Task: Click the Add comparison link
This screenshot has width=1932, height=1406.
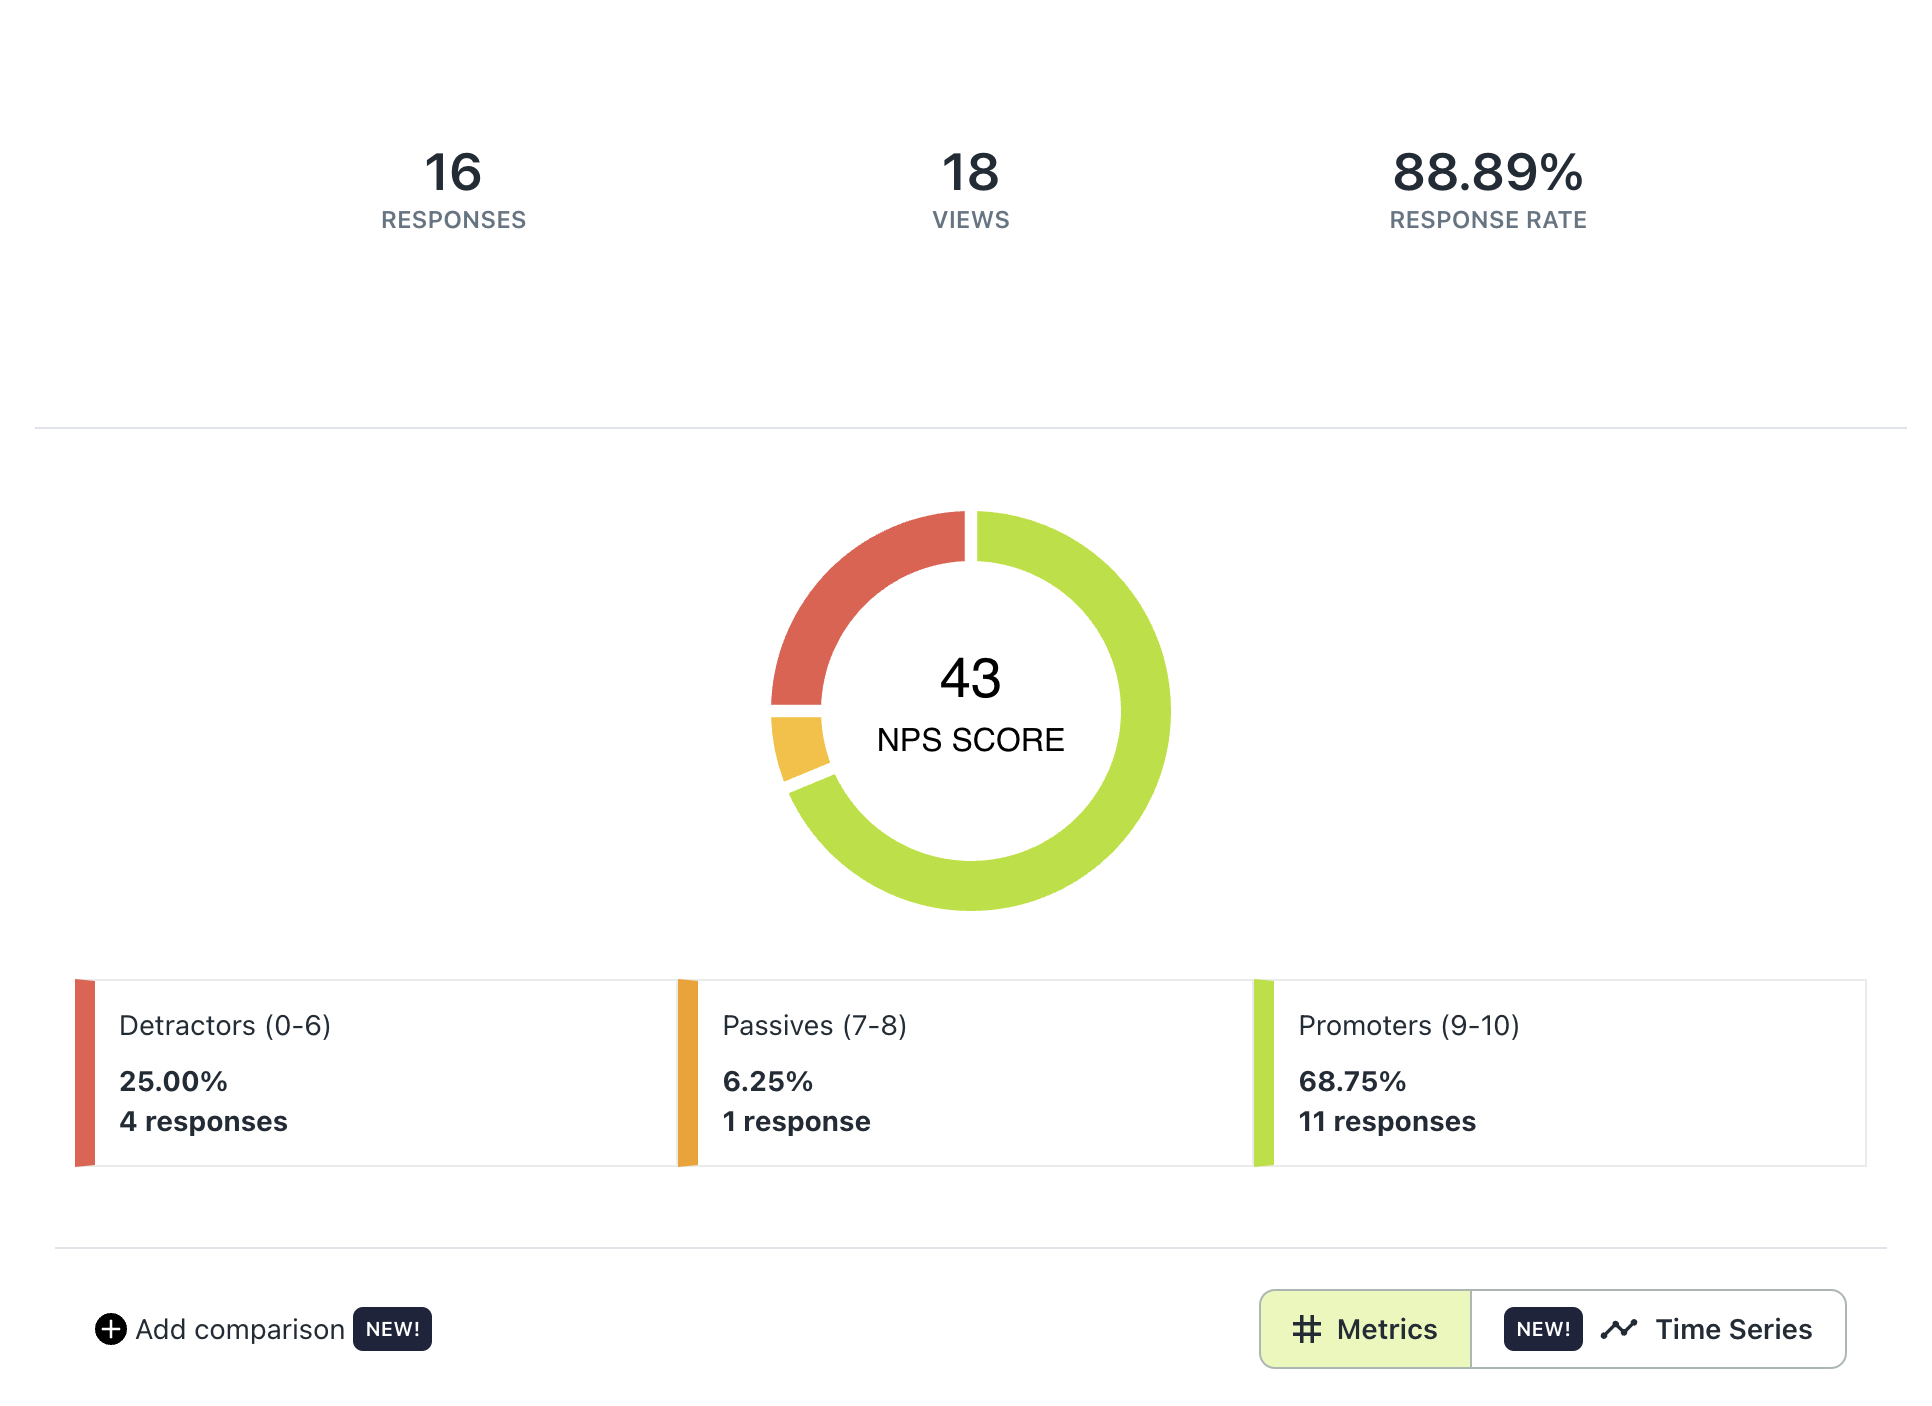Action: 240,1329
